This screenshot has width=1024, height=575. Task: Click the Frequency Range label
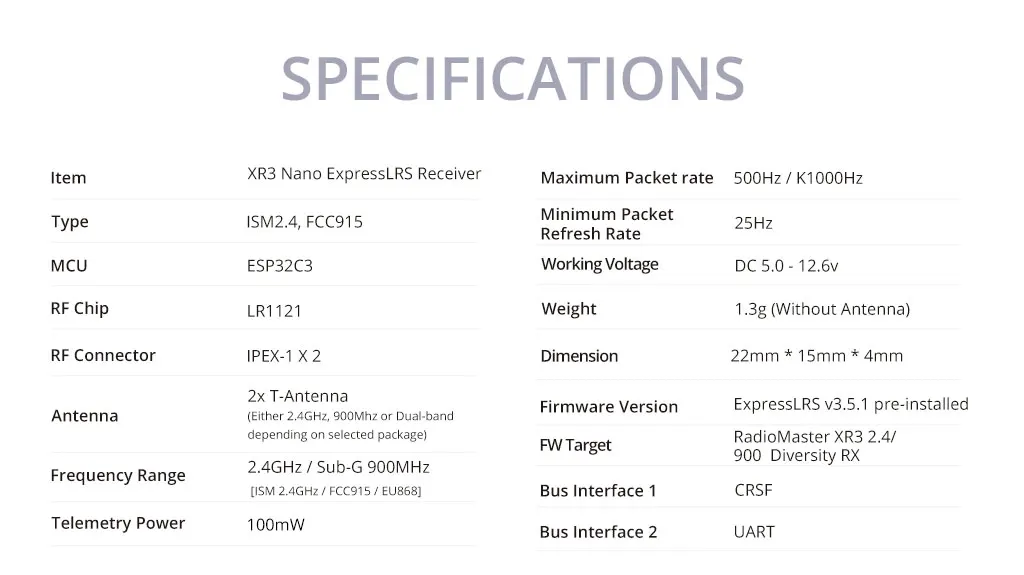click(x=118, y=476)
